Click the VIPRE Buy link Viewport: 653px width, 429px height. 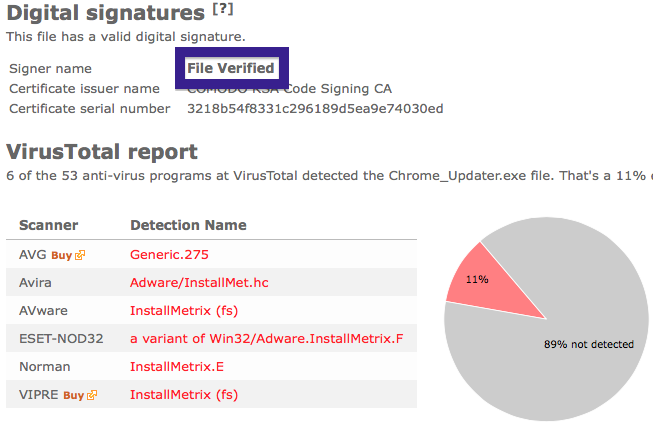[74, 395]
